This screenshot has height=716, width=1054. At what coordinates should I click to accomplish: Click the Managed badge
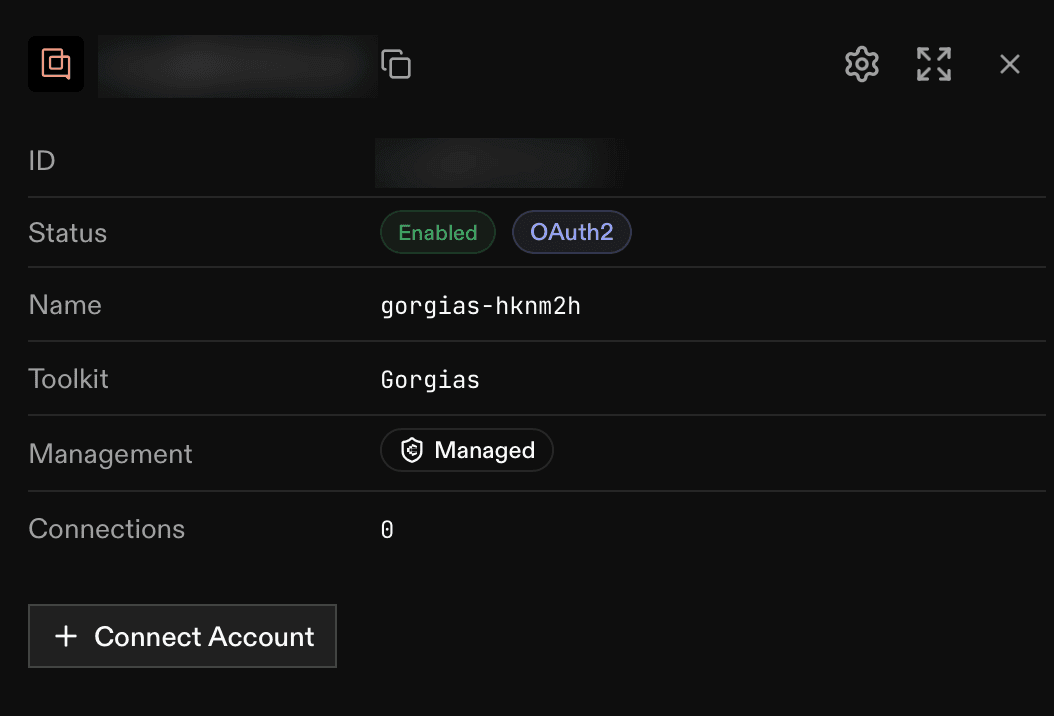coord(467,450)
